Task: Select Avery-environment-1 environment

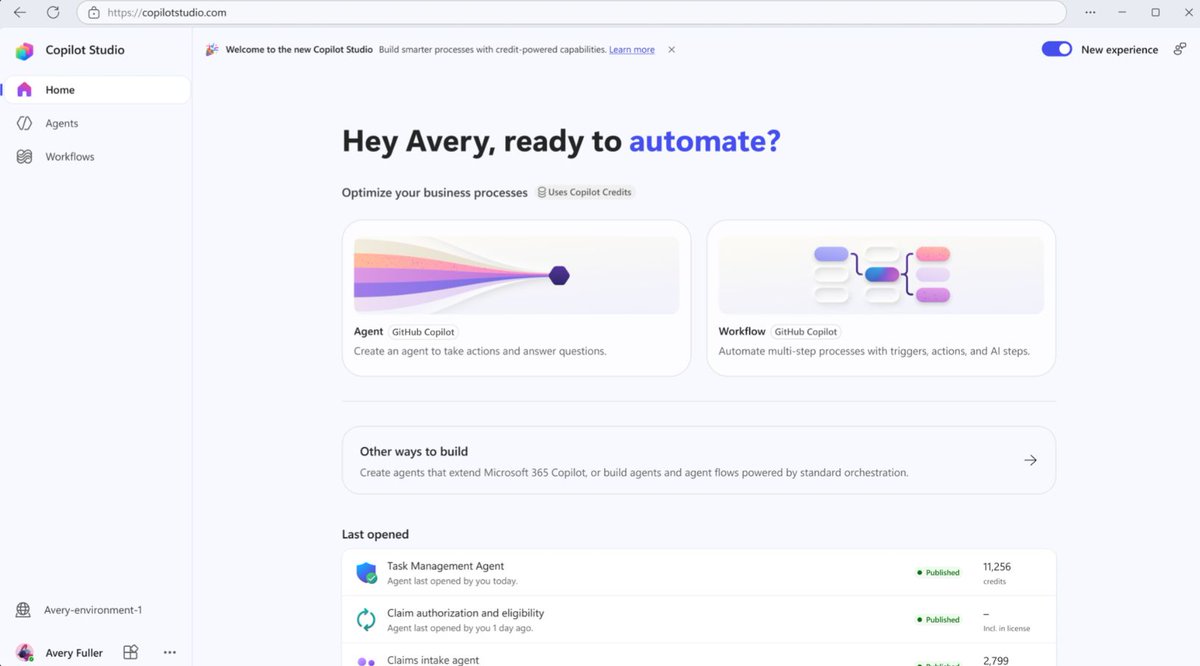Action: [x=93, y=610]
